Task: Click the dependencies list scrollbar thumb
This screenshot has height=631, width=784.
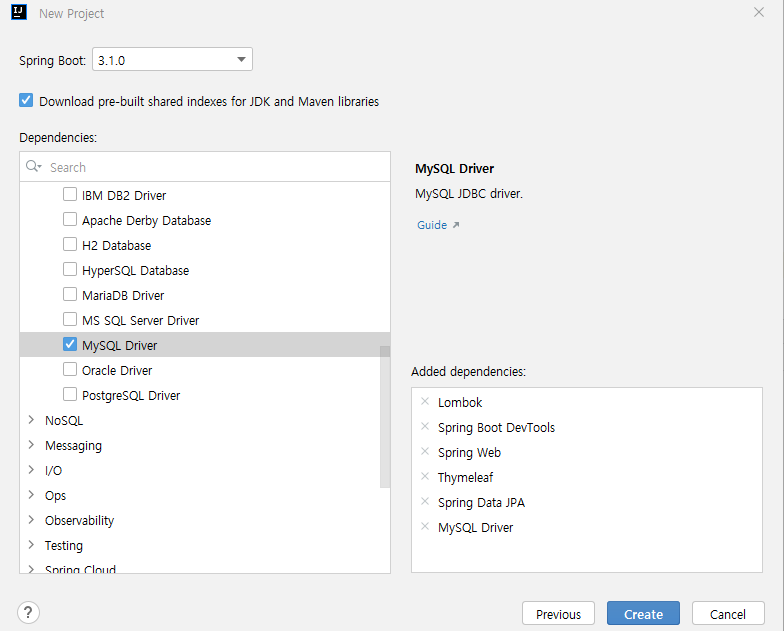Action: pyautogui.click(x=384, y=416)
